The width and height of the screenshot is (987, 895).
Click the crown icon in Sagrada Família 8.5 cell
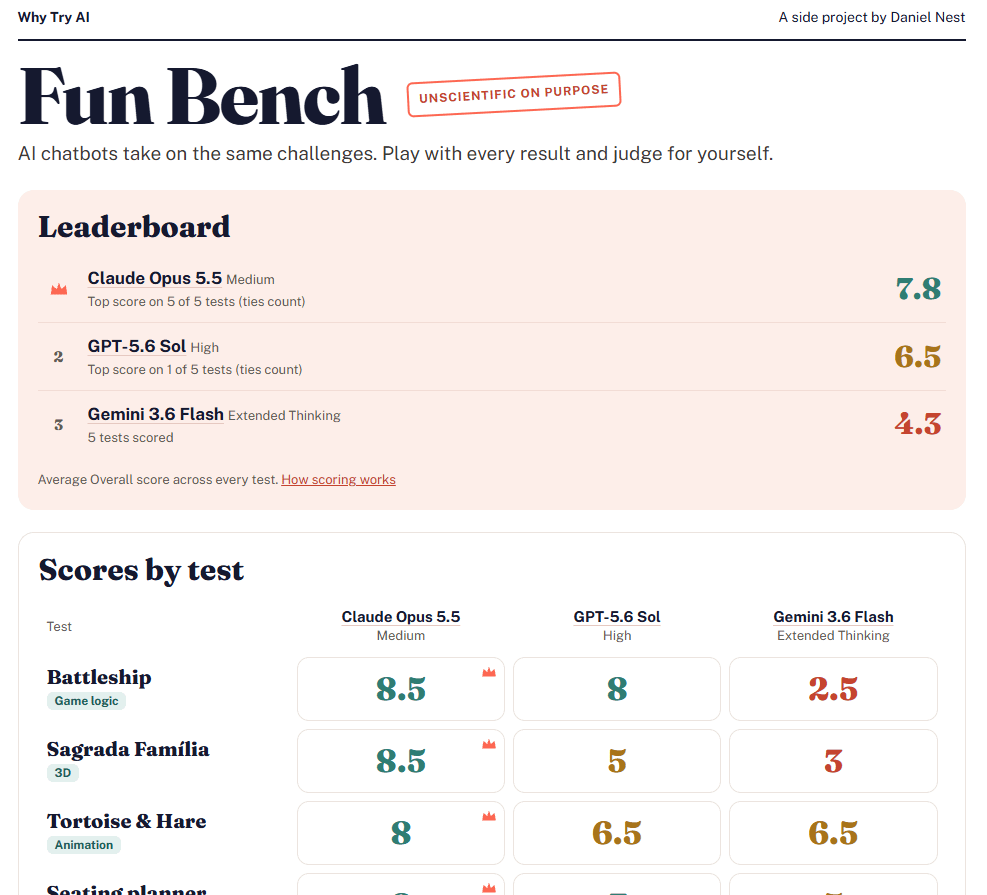pos(488,744)
